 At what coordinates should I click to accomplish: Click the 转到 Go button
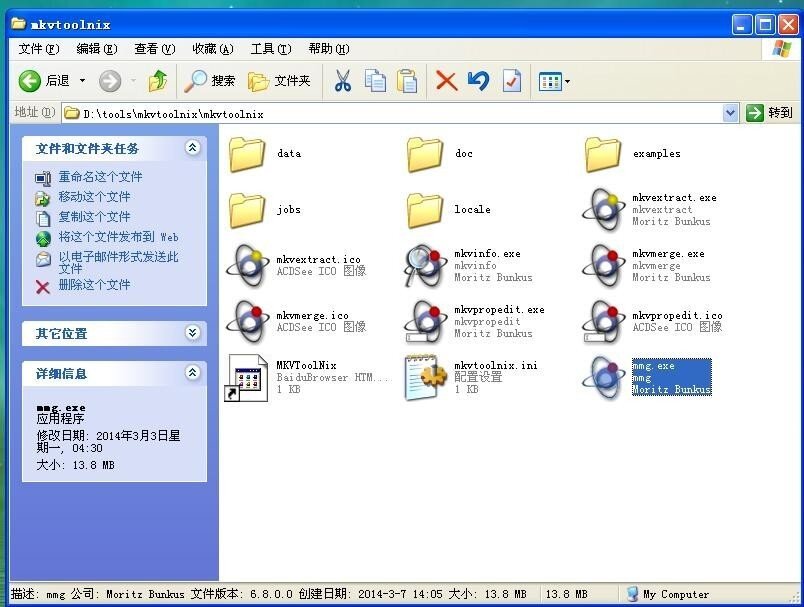click(x=769, y=113)
